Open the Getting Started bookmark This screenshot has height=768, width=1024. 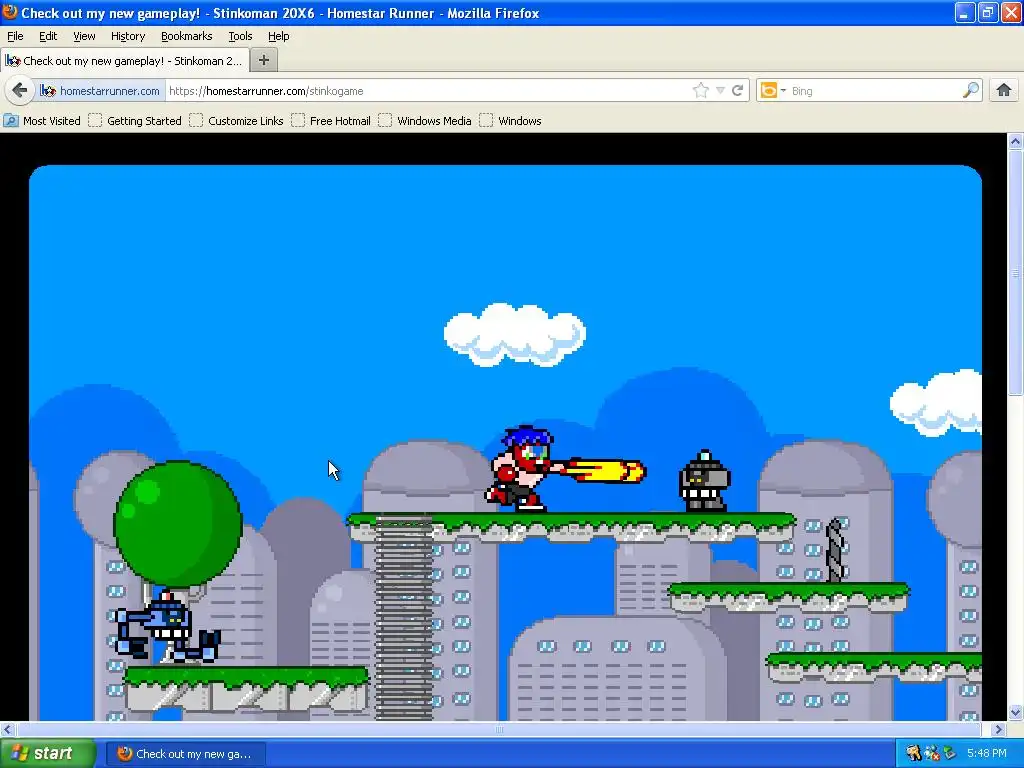pyautogui.click(x=135, y=121)
